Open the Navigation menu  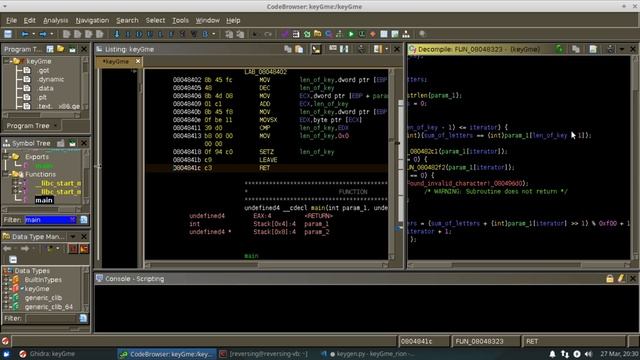point(92,20)
